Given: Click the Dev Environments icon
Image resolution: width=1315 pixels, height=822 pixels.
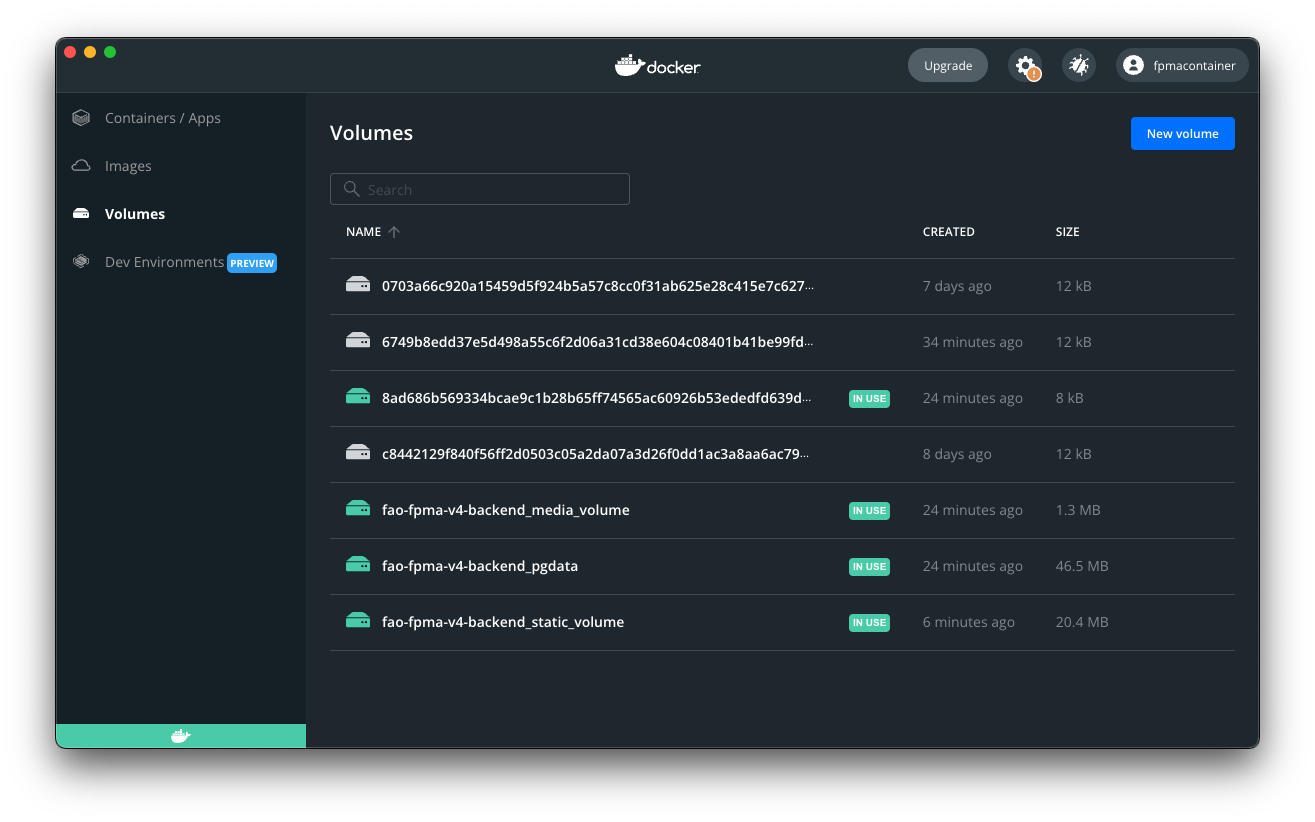Looking at the screenshot, I should [x=81, y=262].
